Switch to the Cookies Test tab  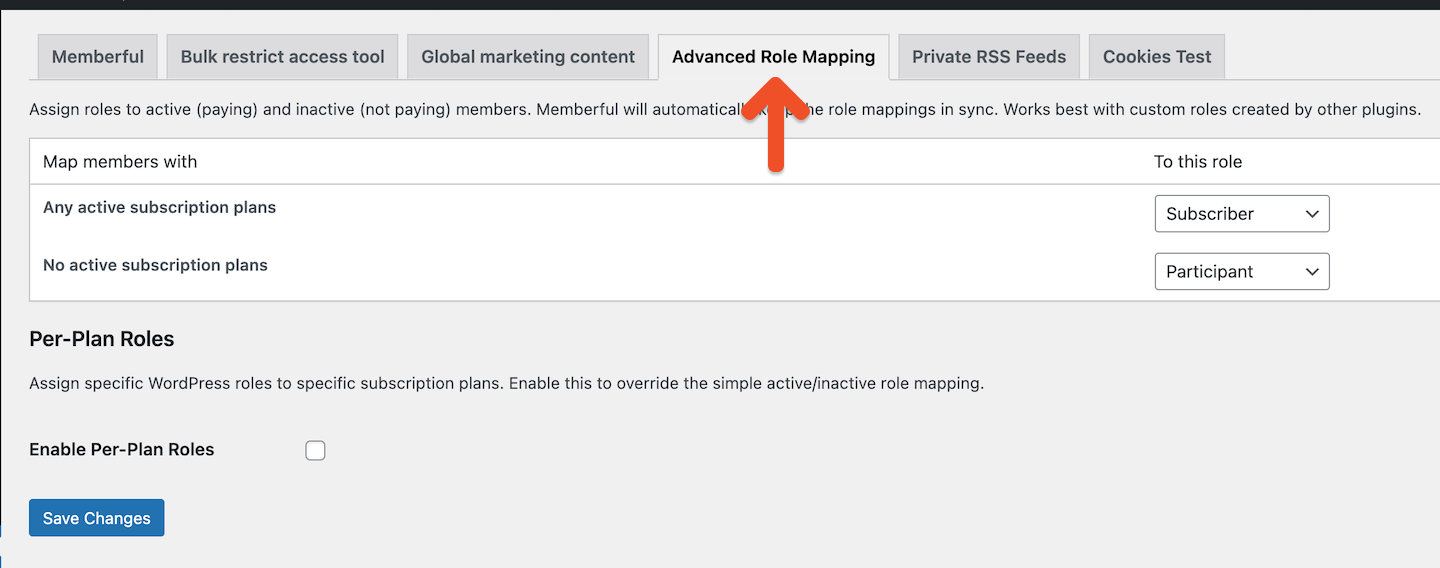point(1157,57)
